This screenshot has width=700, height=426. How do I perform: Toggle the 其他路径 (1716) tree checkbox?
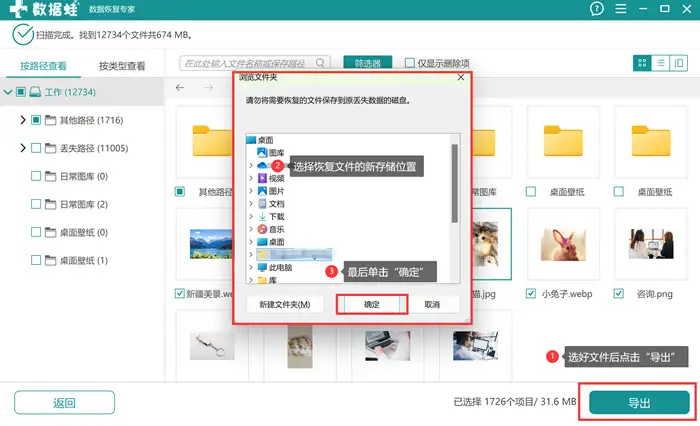36,120
